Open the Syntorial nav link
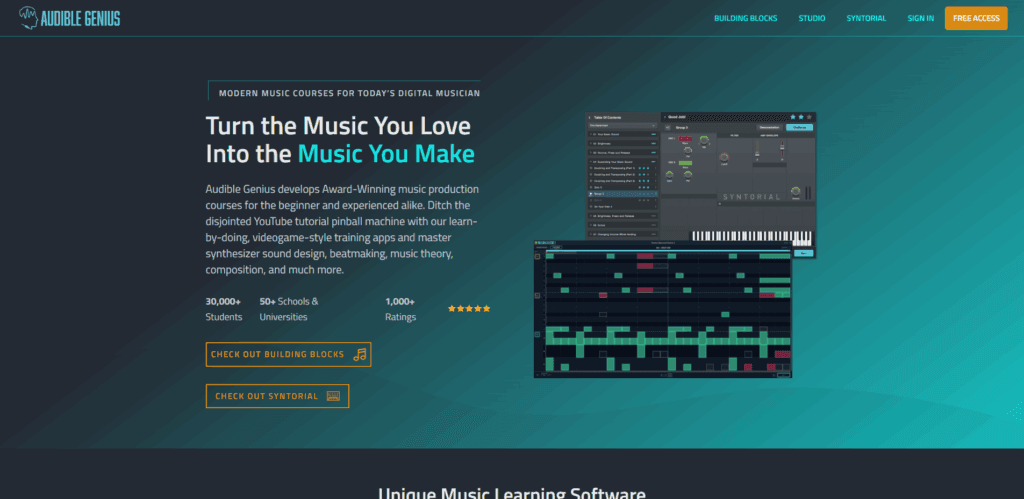The image size is (1024, 499). click(x=866, y=18)
